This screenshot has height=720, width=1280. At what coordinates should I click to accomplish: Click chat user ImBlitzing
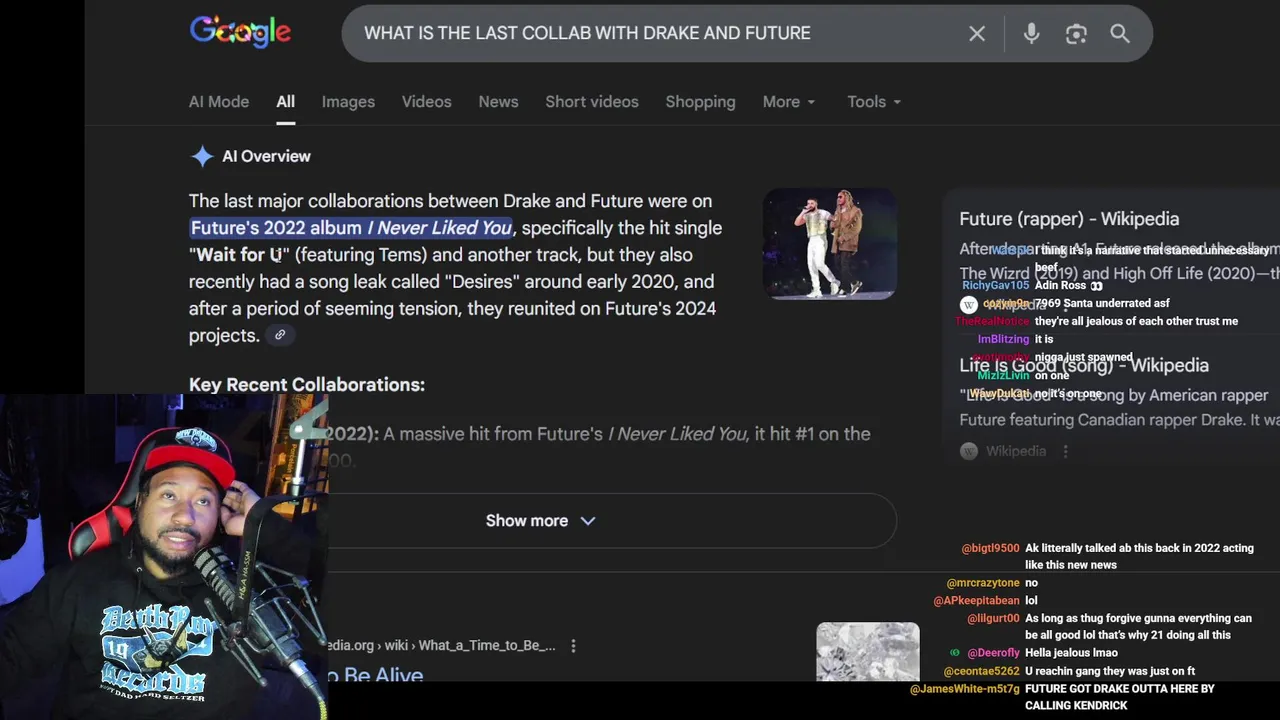coord(1003,339)
